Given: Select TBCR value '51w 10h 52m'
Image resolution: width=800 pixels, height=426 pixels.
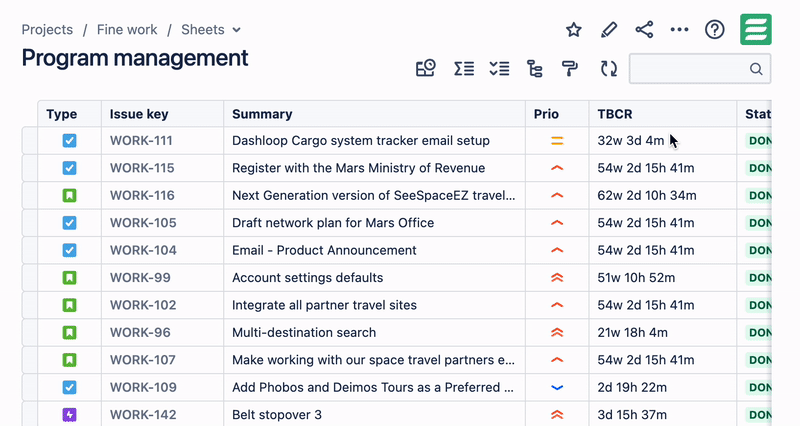Looking at the screenshot, I should pyautogui.click(x=636, y=278).
